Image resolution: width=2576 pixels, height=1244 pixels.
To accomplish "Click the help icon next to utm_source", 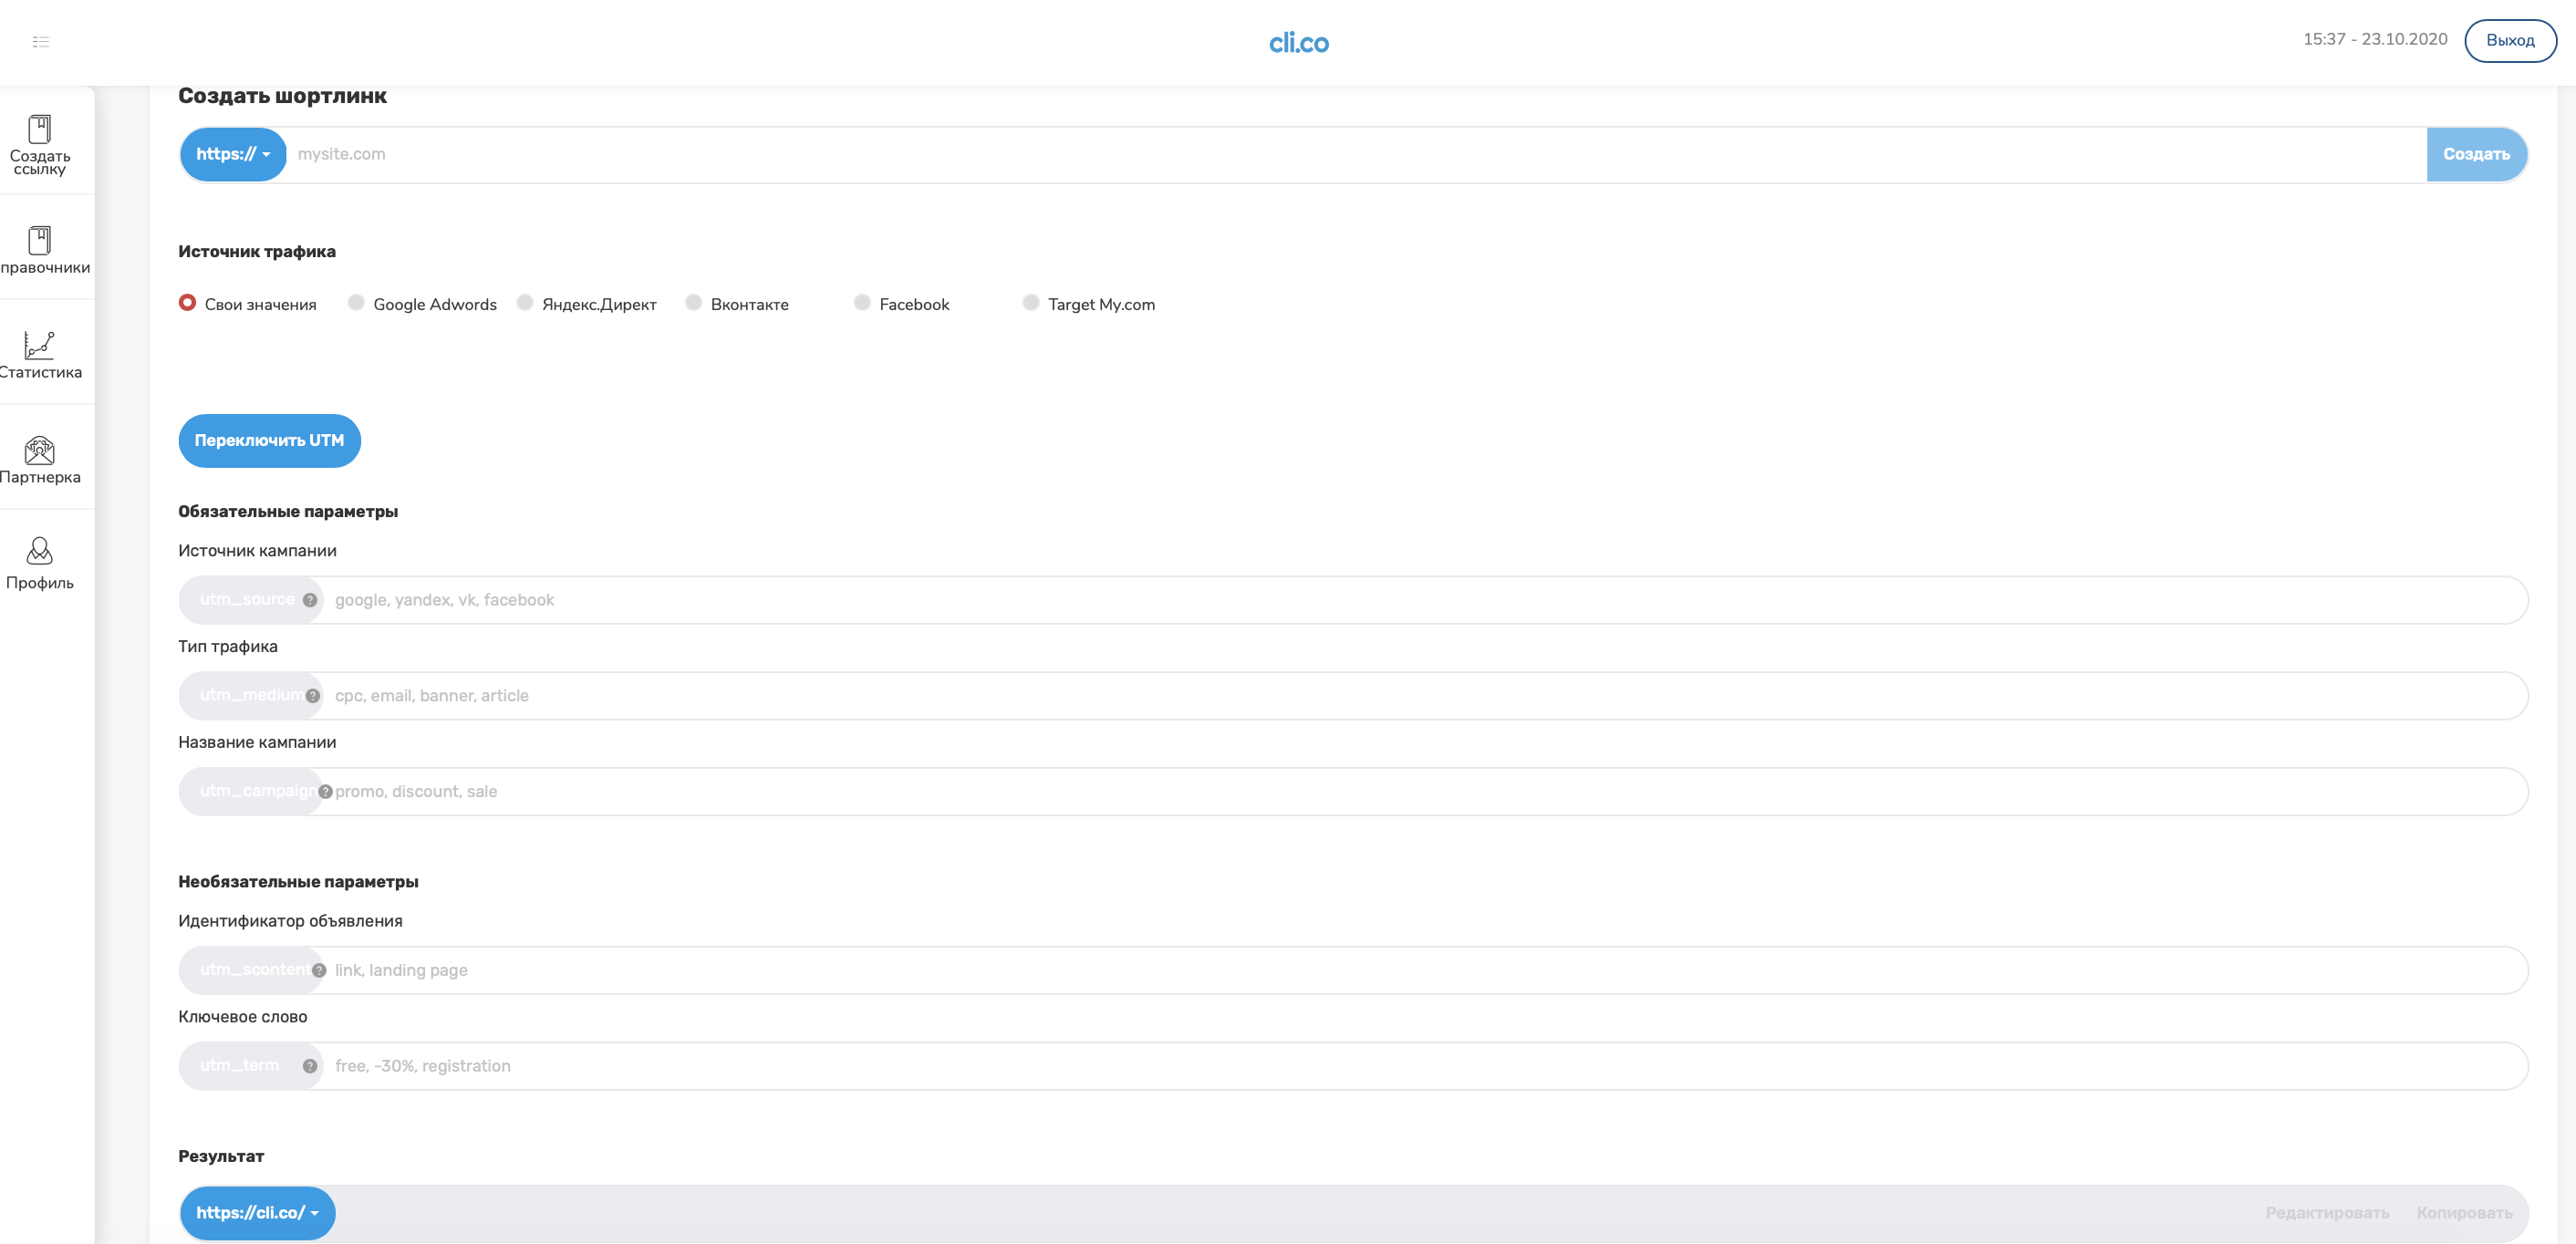I will tap(310, 600).
